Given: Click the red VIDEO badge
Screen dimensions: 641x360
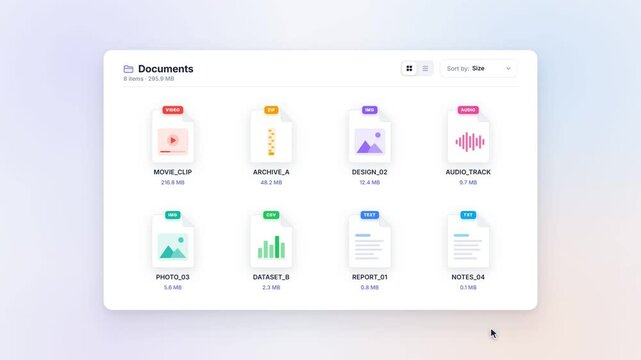Looking at the screenshot, I should (x=173, y=110).
